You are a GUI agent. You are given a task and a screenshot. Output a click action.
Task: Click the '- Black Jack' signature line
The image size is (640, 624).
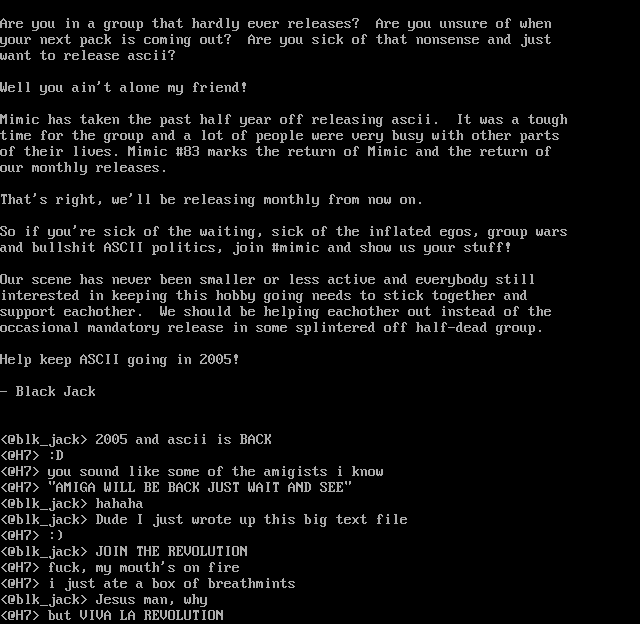tap(48, 391)
